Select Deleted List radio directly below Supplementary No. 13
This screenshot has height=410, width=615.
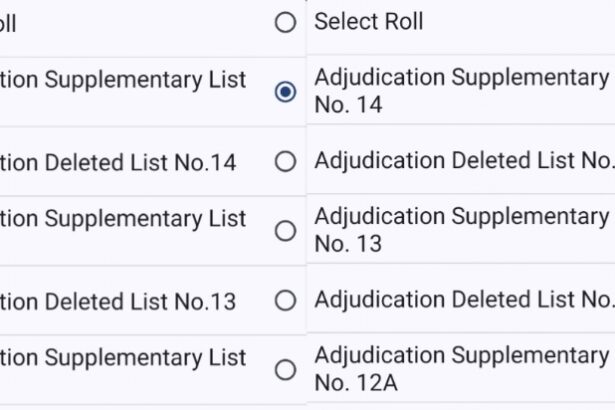tap(285, 300)
